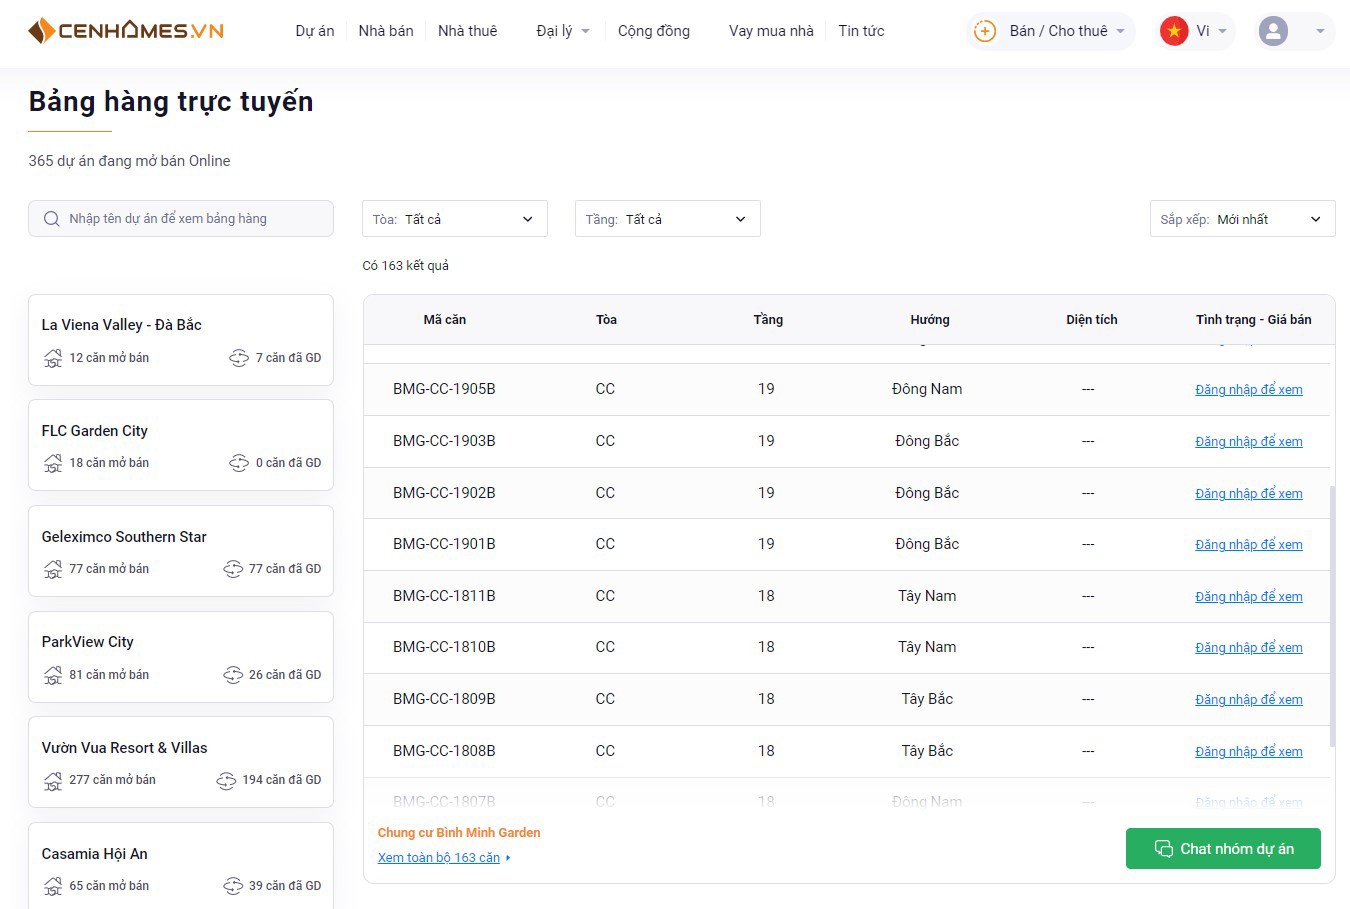Click login link for BMG-CC-1905B
This screenshot has height=909, width=1350.
(x=1248, y=390)
